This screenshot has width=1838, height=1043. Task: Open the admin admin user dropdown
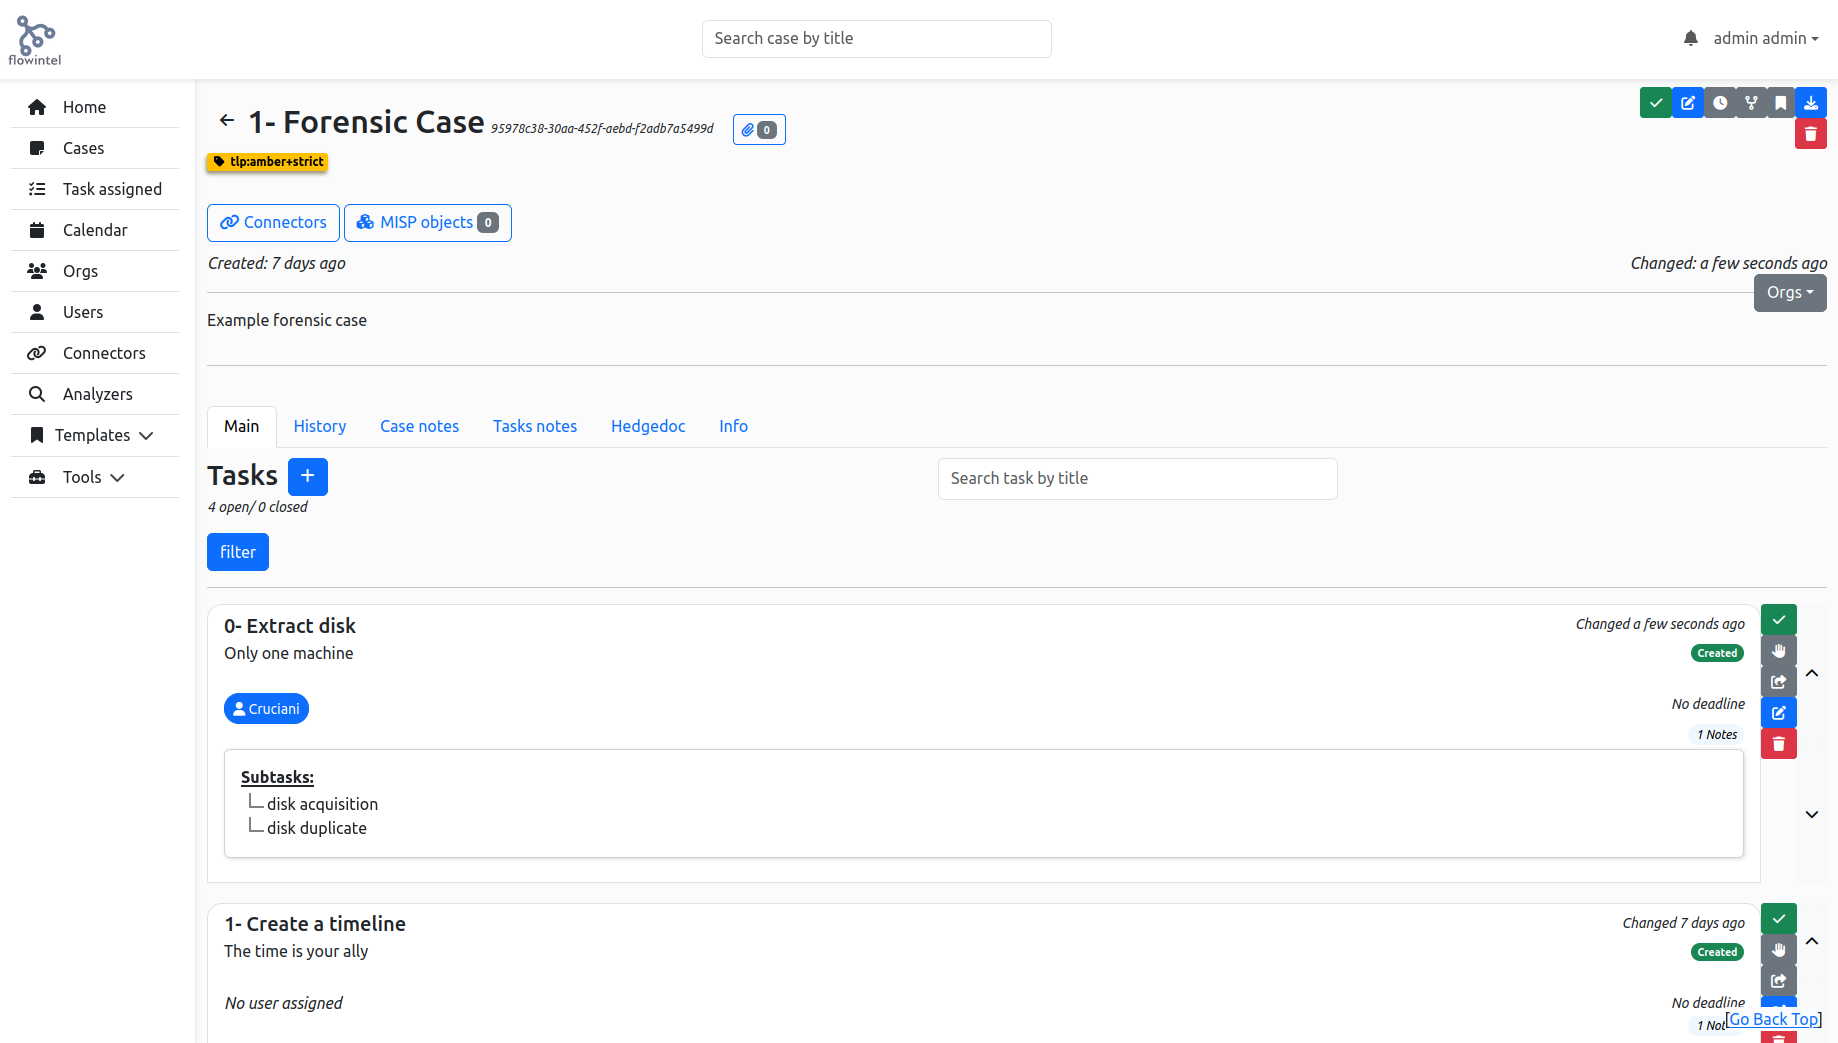1766,38
